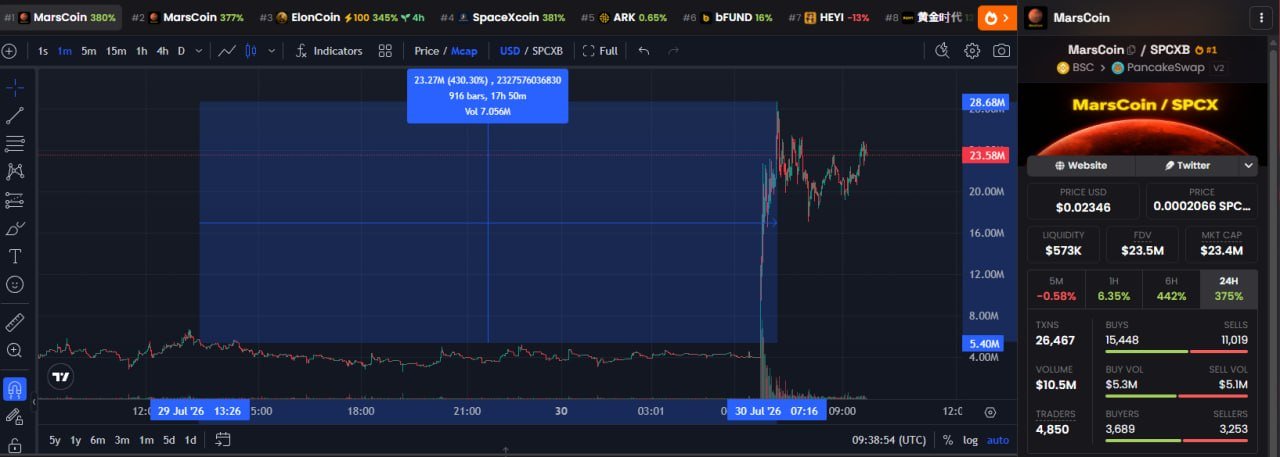The image size is (1280, 457).
Task: Select the Text annotation tool
Action: [15, 257]
